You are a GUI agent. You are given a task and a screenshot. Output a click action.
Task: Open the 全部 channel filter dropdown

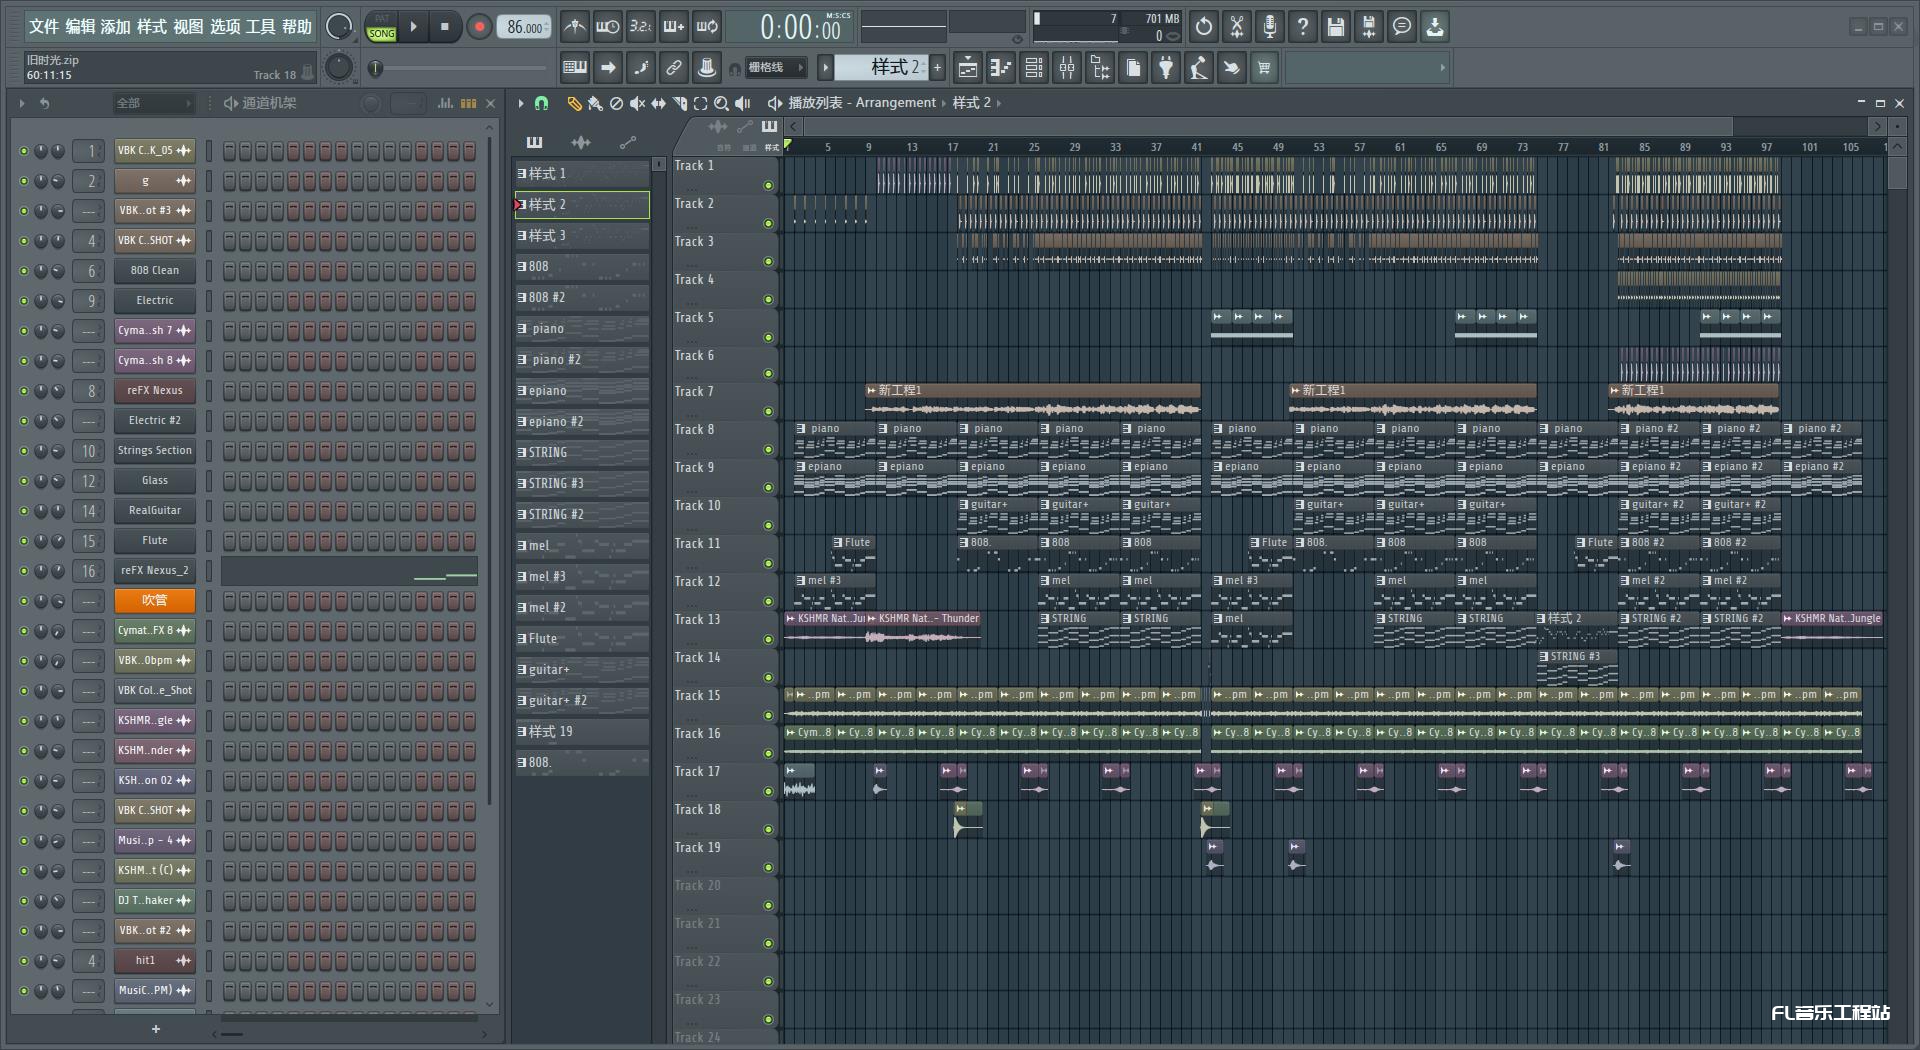(x=152, y=103)
